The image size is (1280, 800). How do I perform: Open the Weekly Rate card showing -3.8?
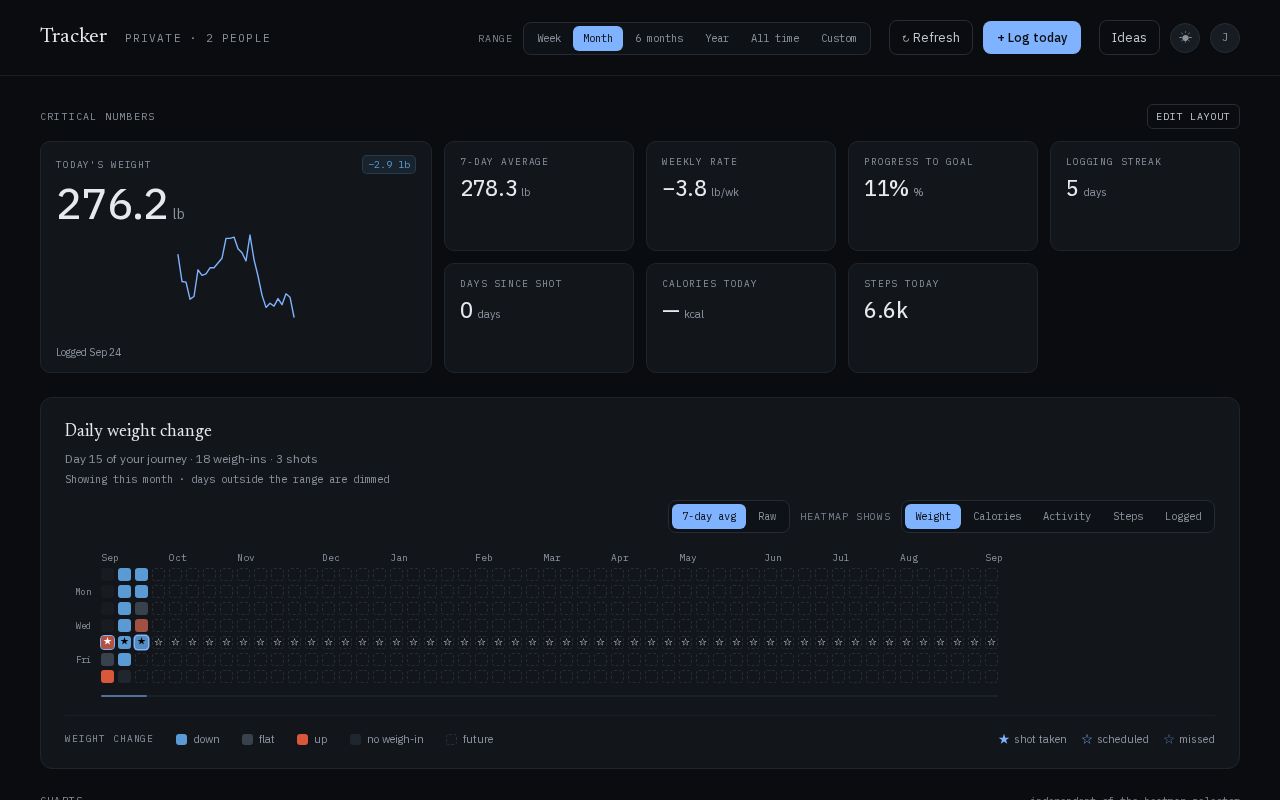(741, 196)
